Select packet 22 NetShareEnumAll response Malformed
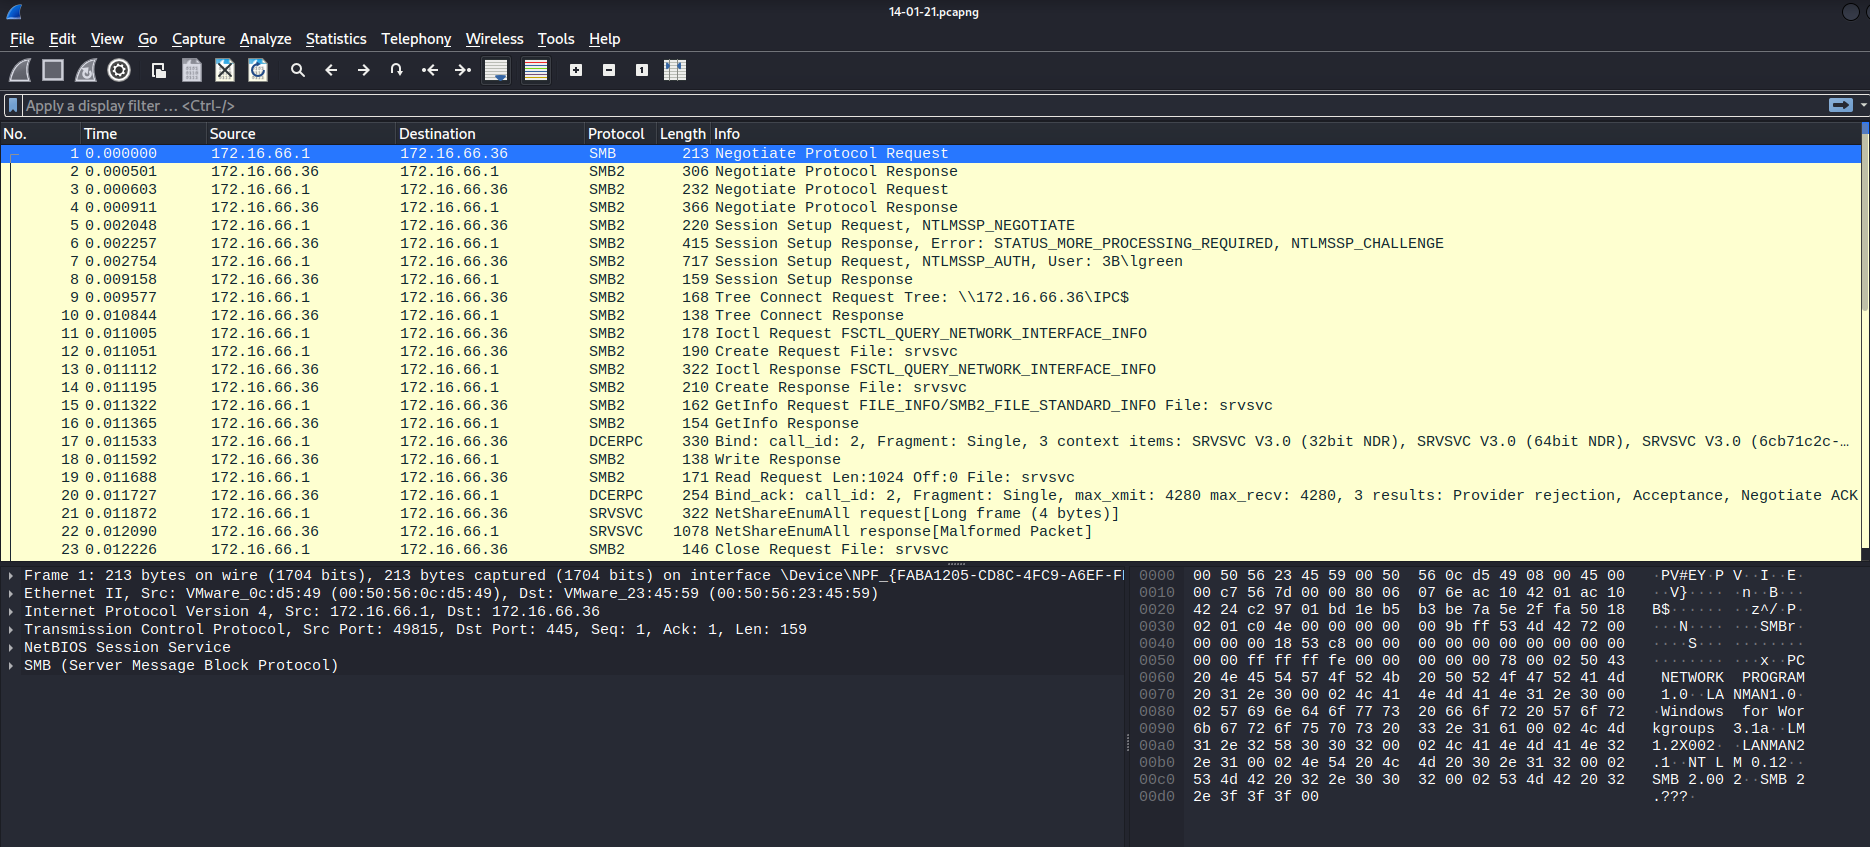The height and width of the screenshot is (847, 1870). [x=930, y=532]
